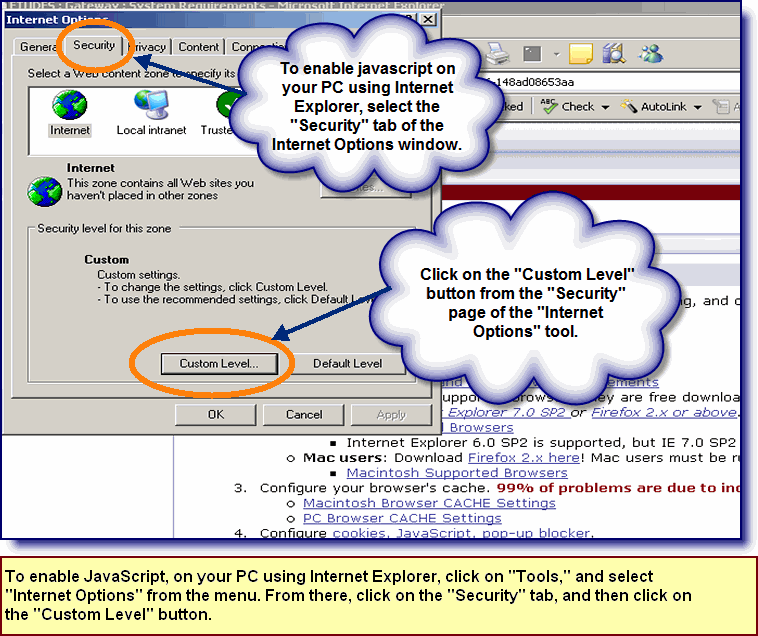Open the Privacy tab
758x636 pixels.
point(149,47)
